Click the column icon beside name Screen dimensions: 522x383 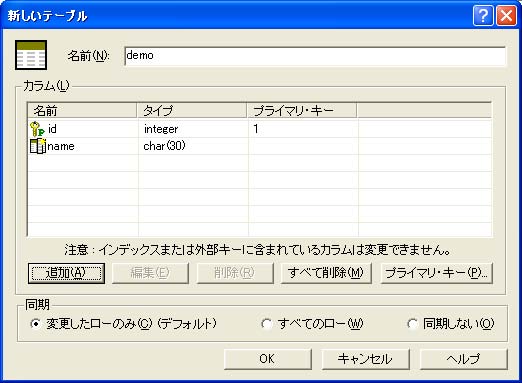coord(37,146)
